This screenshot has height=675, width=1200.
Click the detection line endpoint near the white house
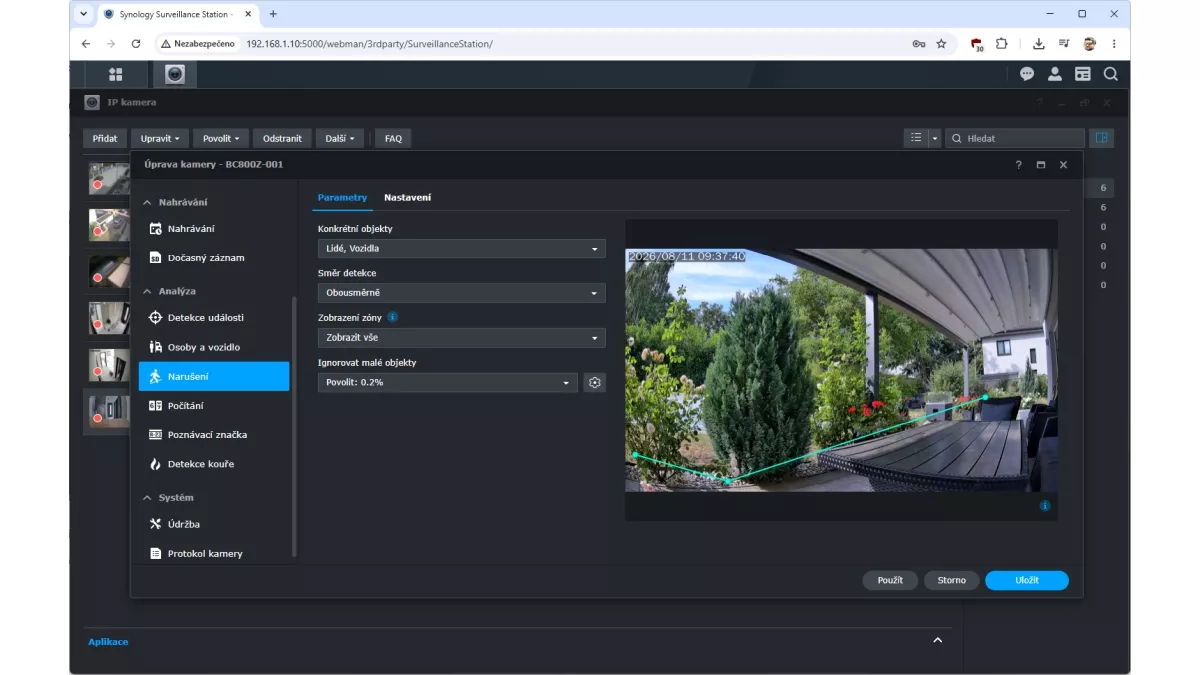985,397
